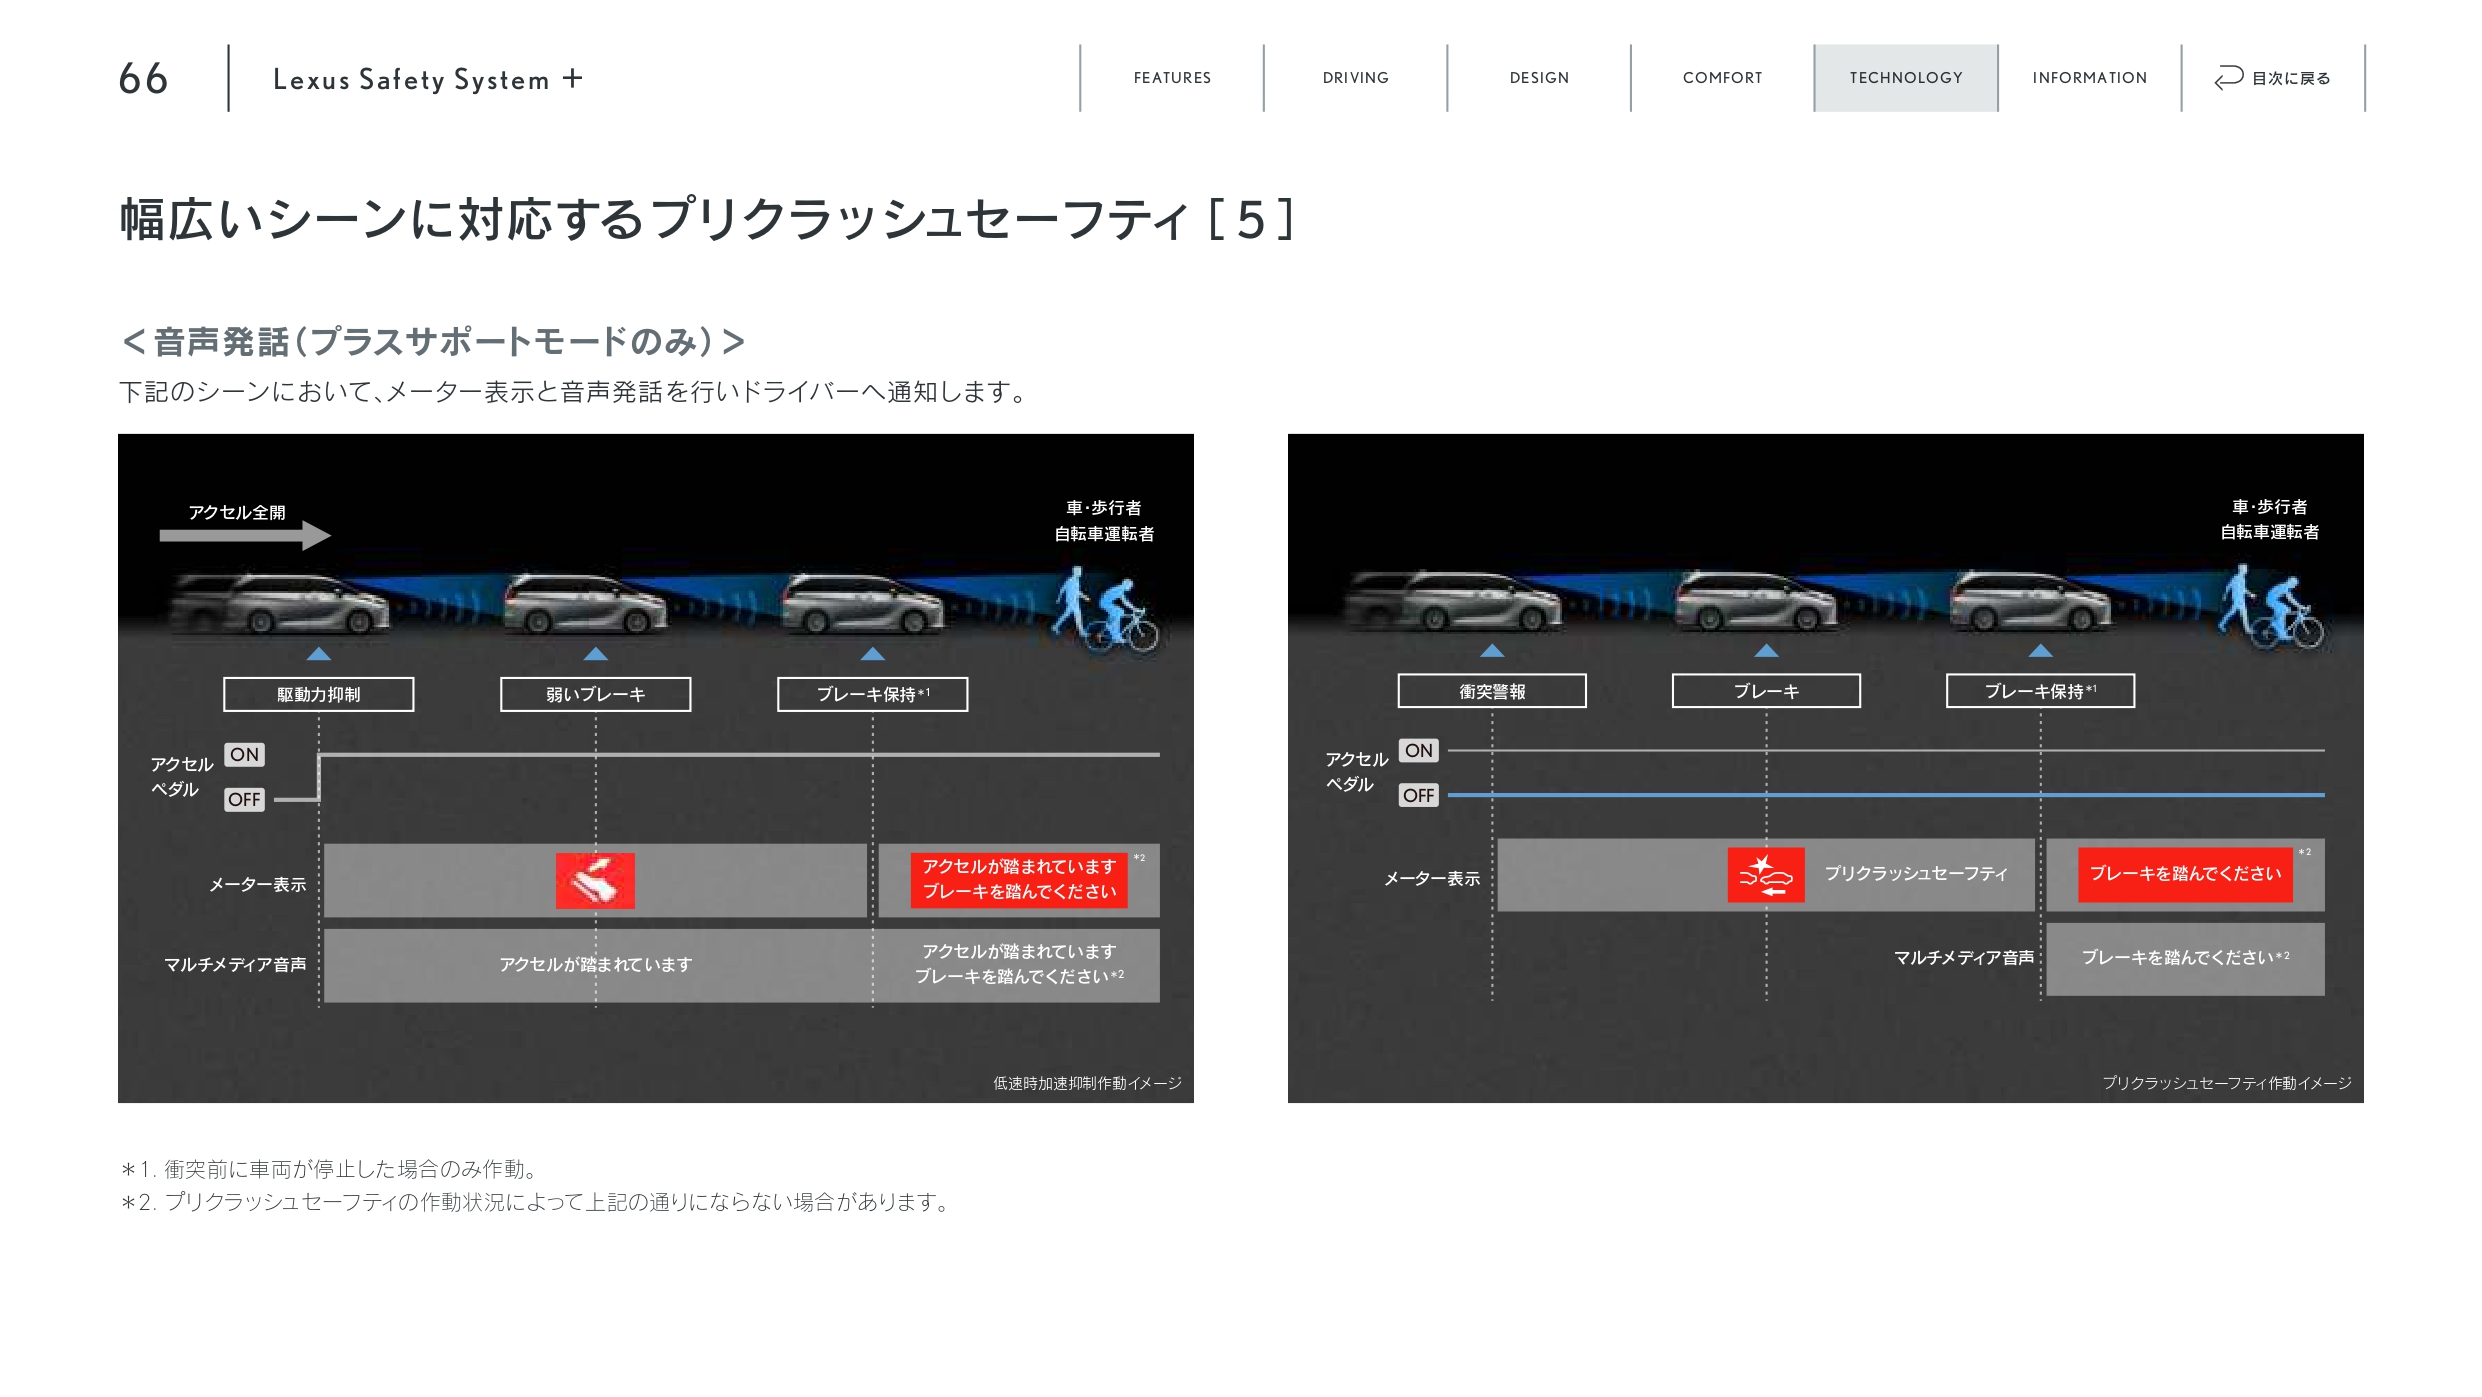Click the red ブレーキを踏んでください warning in right diagram
This screenshot has height=1397, width=2482.
point(2185,874)
